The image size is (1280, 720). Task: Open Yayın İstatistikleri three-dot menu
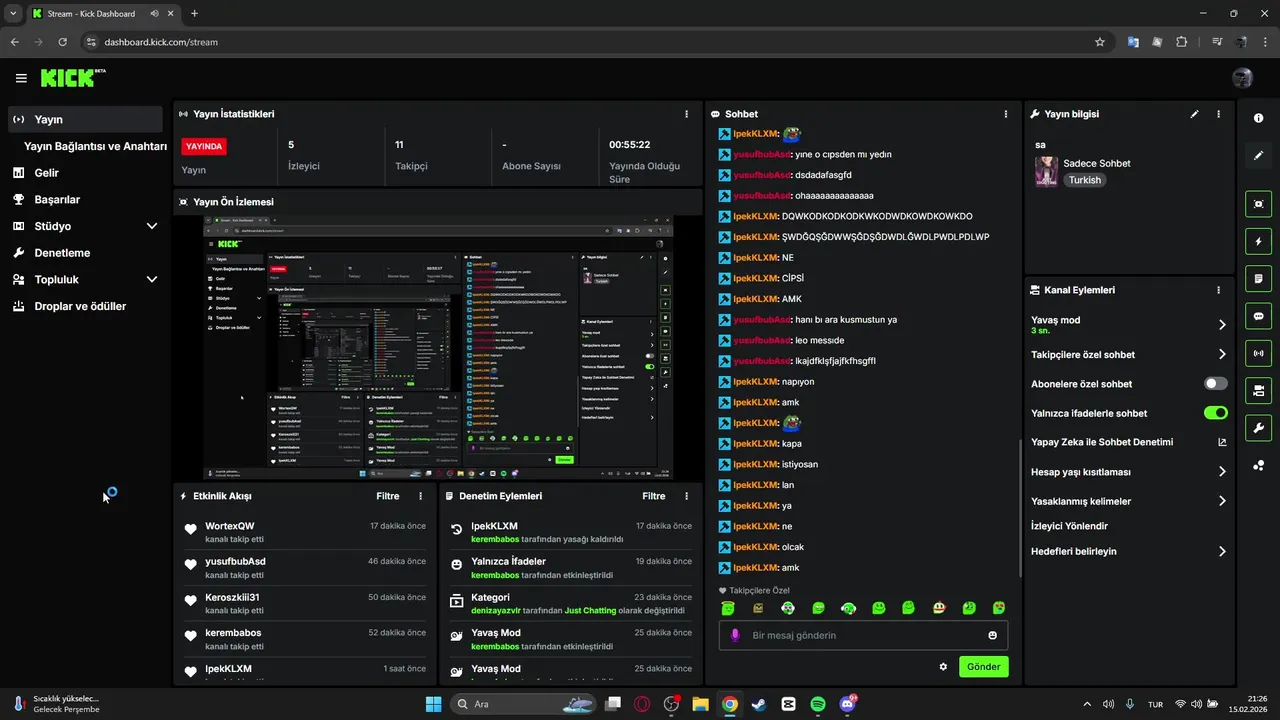[x=686, y=114]
